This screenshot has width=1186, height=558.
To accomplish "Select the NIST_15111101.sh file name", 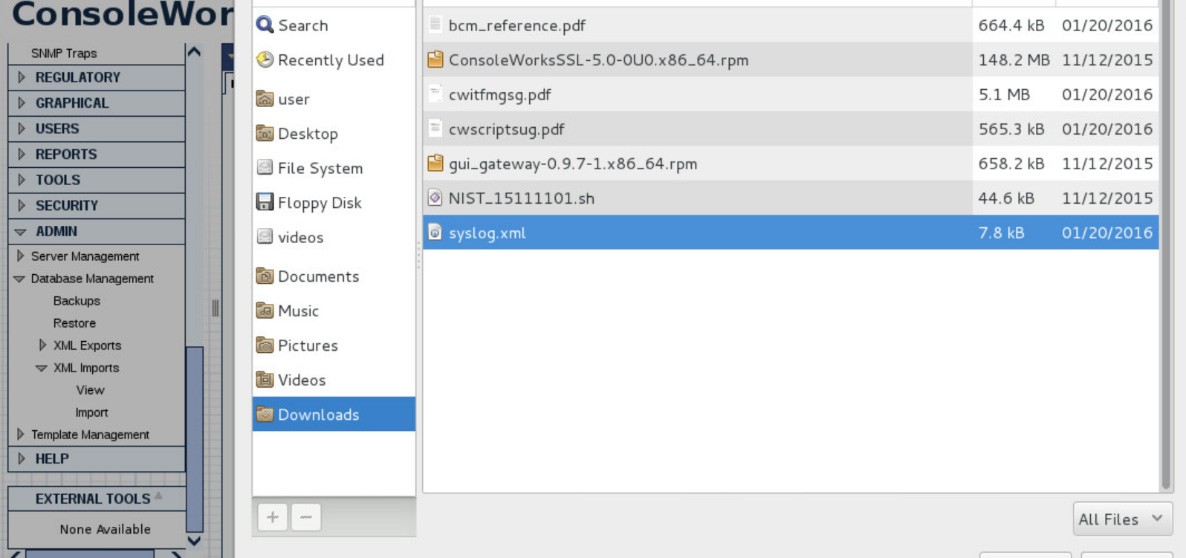I will point(521,199).
